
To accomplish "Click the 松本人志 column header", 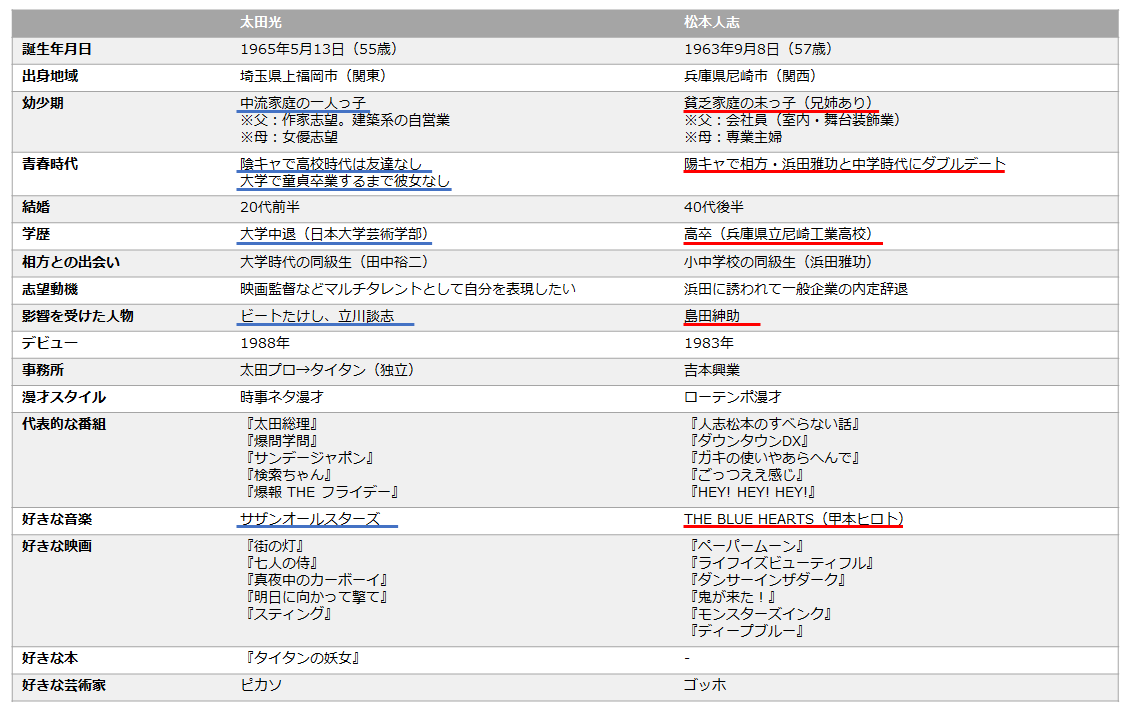I will (x=712, y=22).
